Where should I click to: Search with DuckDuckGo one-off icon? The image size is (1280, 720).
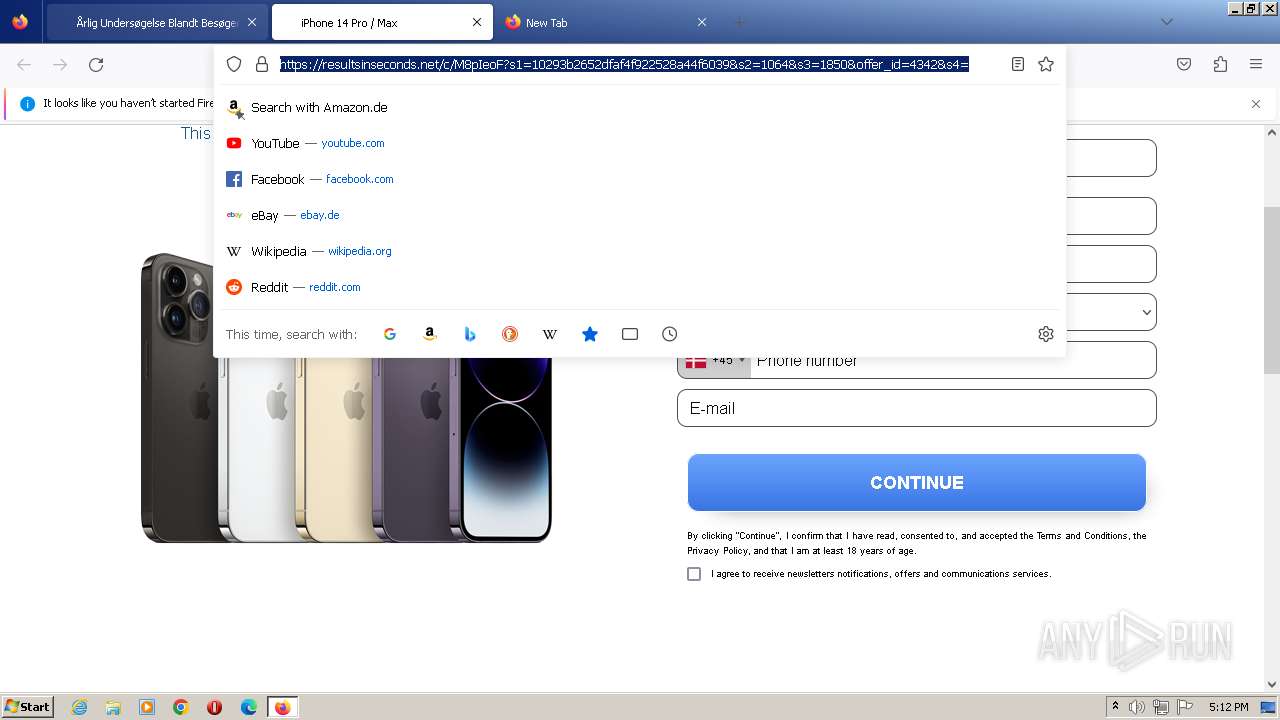[510, 334]
